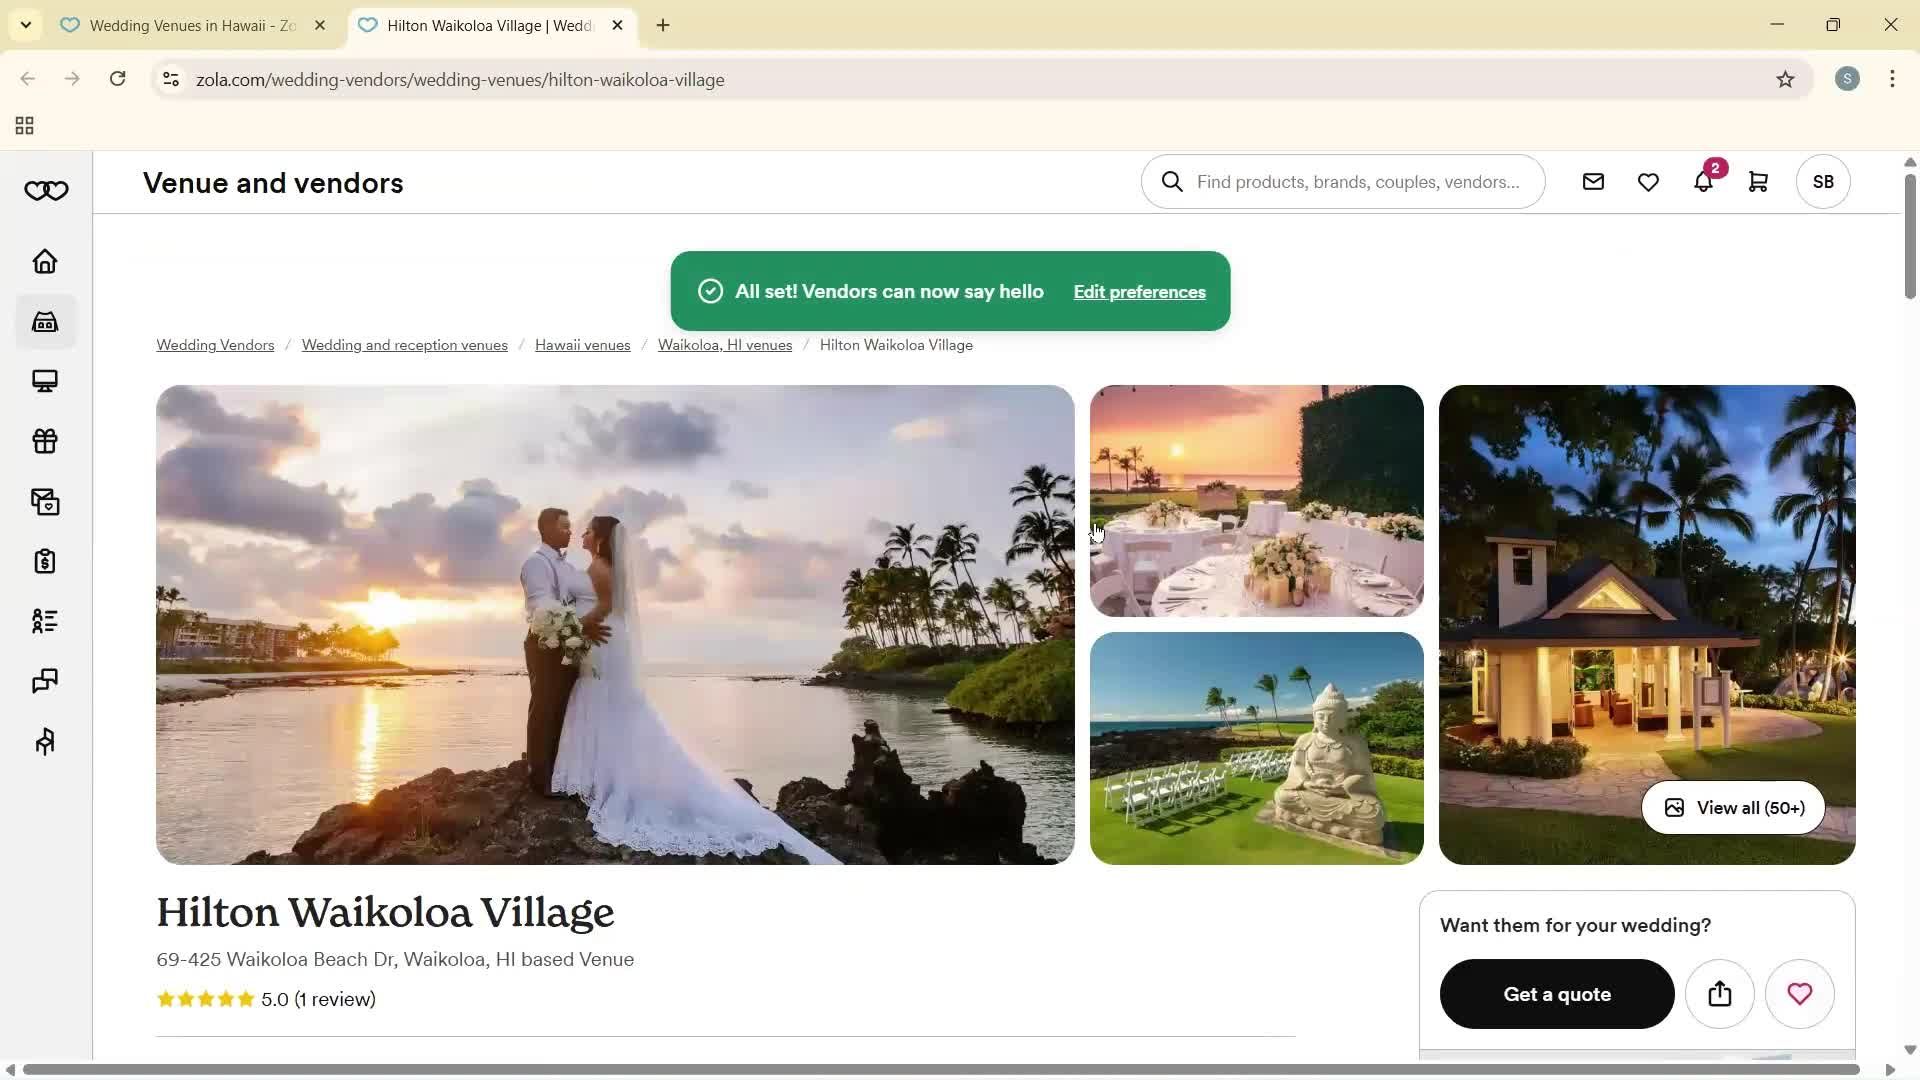Open the tab search chevron in browser
The image size is (1920, 1080).
(x=25, y=25)
